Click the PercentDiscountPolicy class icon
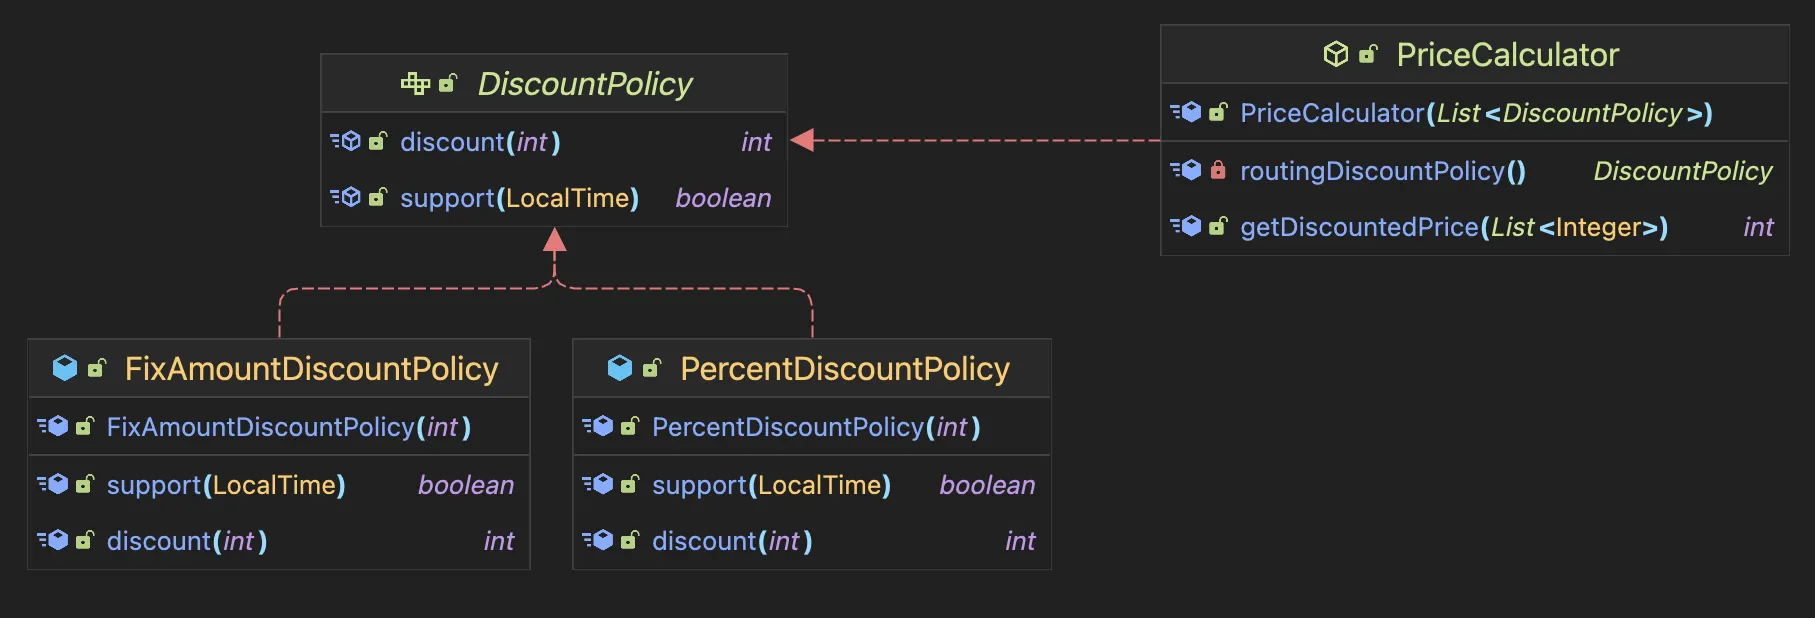The image size is (1815, 618). click(620, 368)
